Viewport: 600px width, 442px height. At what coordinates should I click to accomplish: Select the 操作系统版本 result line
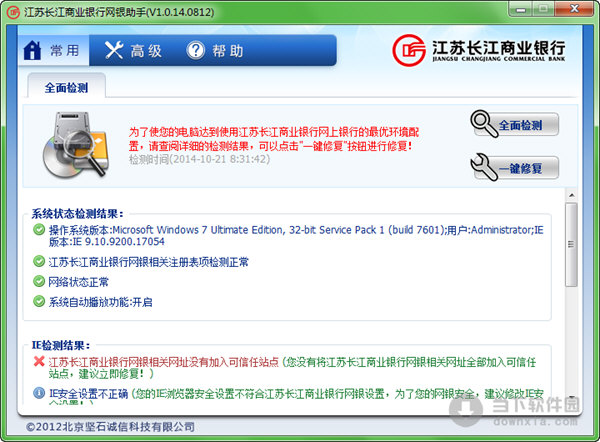coord(296,236)
